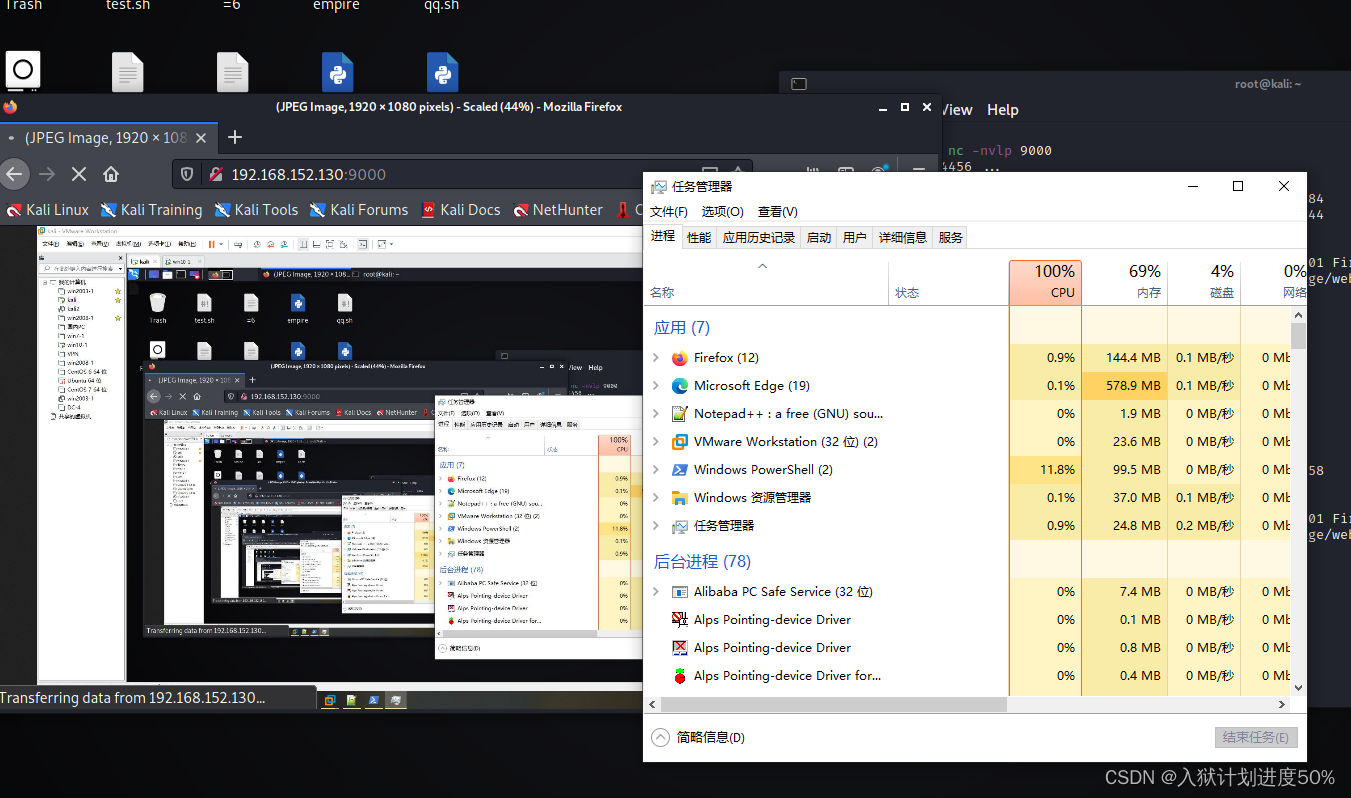Open the Kali Forums bookmark
The height and width of the screenshot is (798, 1351).
point(359,210)
